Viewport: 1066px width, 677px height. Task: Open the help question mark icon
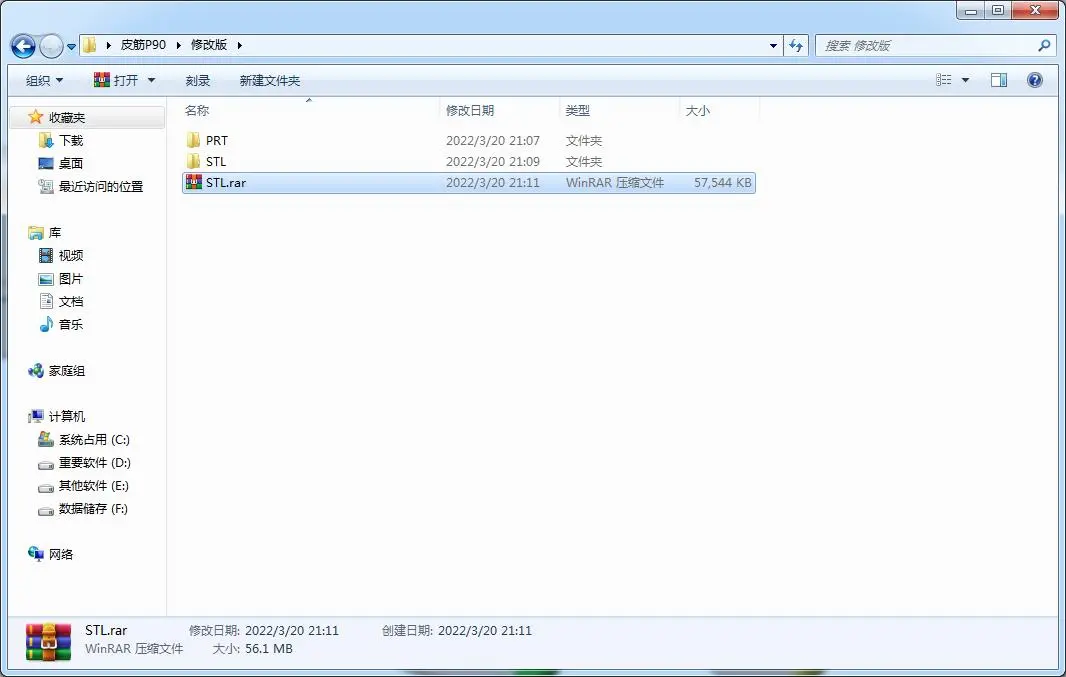coord(1035,80)
